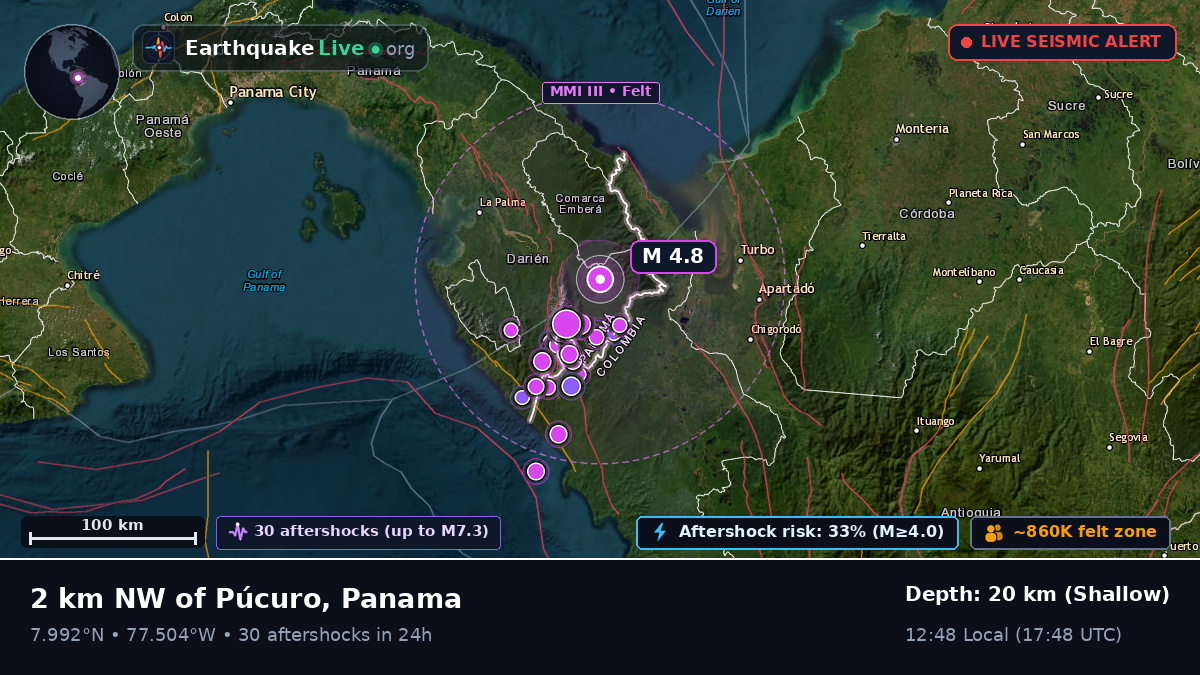
Task: Click the Tierralta town label
Action: [884, 237]
